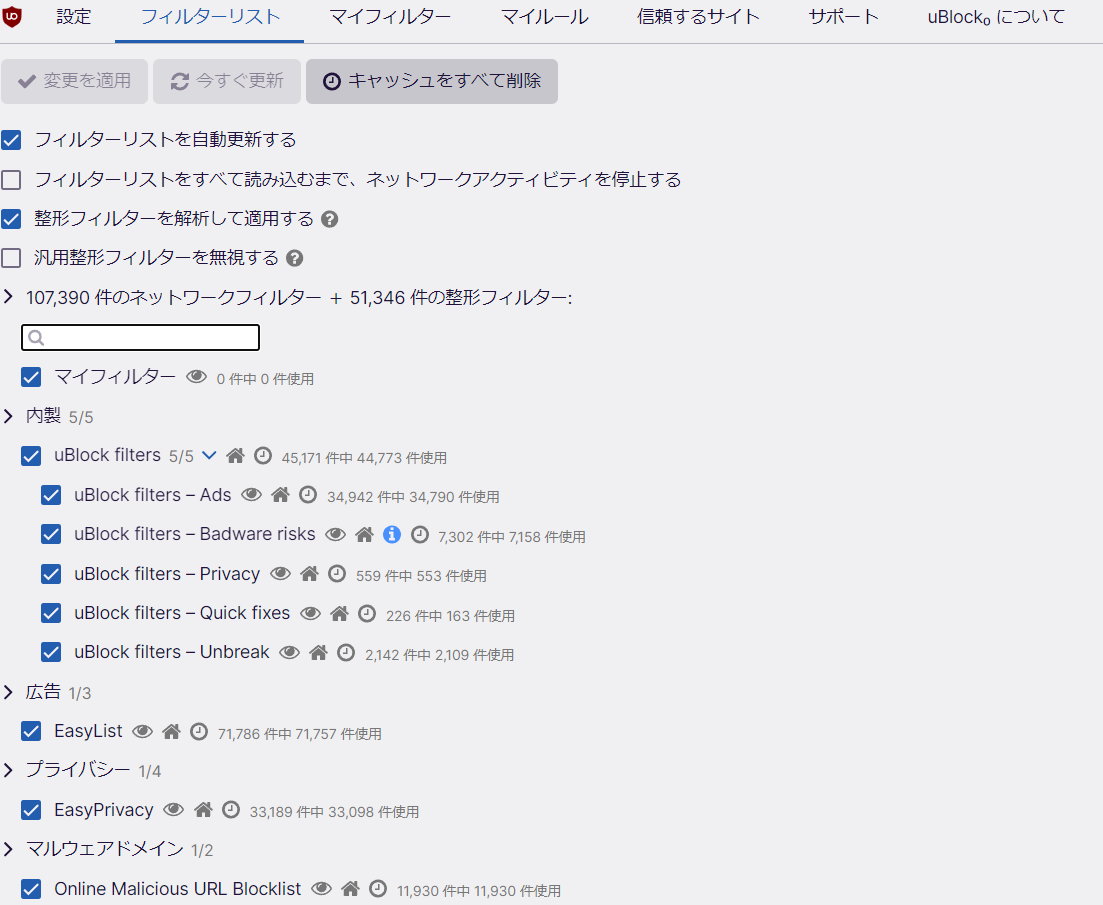The width and height of the screenshot is (1103, 905).
Task: Uncheck the EasyPrivacy checkbox
Action: point(31,810)
